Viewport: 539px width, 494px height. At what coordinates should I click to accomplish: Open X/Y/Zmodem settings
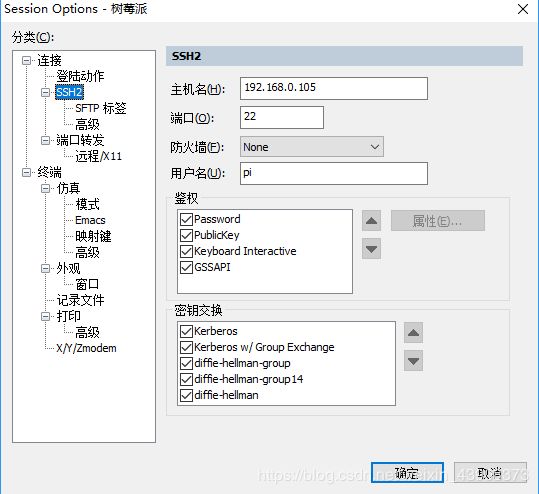[86, 348]
